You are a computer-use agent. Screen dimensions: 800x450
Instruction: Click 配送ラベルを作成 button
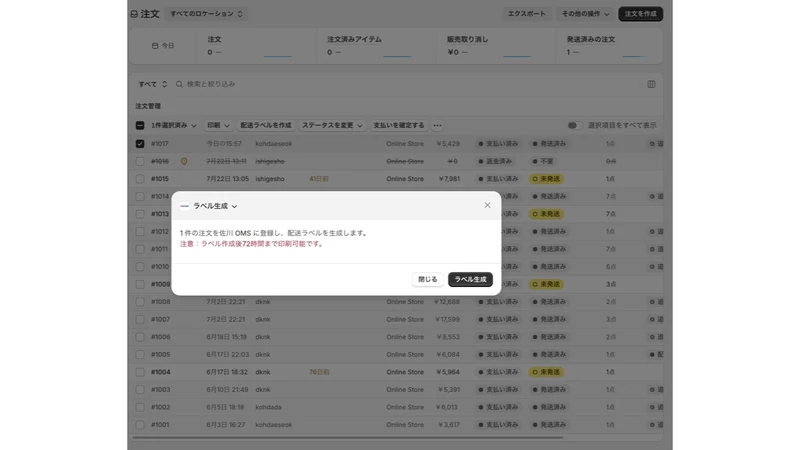(x=265, y=126)
